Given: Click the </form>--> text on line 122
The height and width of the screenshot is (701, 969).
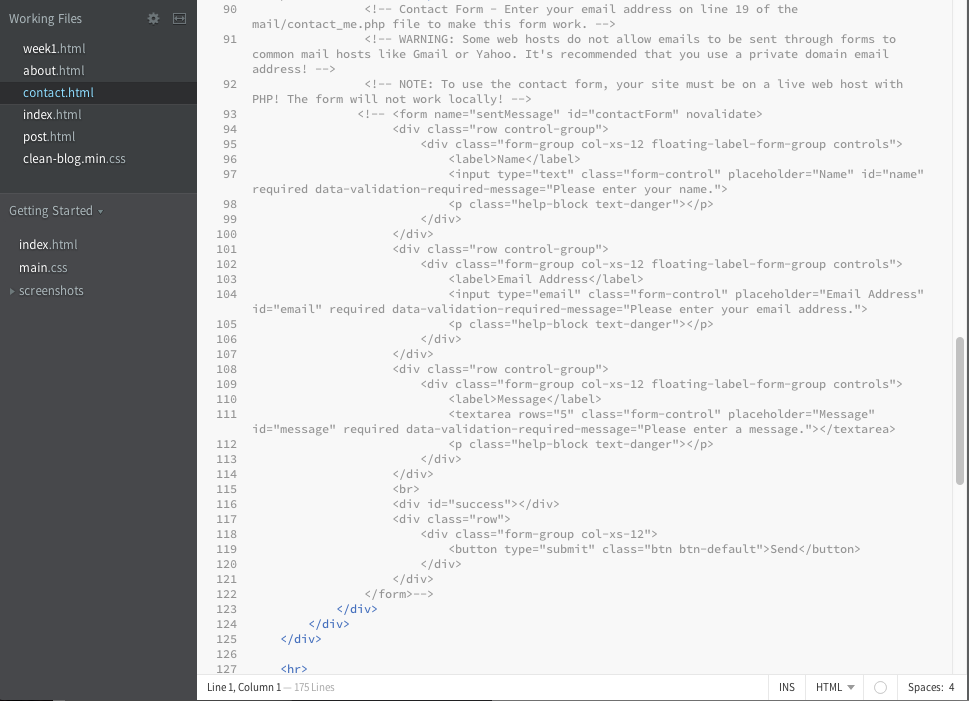Looking at the screenshot, I should click(x=399, y=594).
